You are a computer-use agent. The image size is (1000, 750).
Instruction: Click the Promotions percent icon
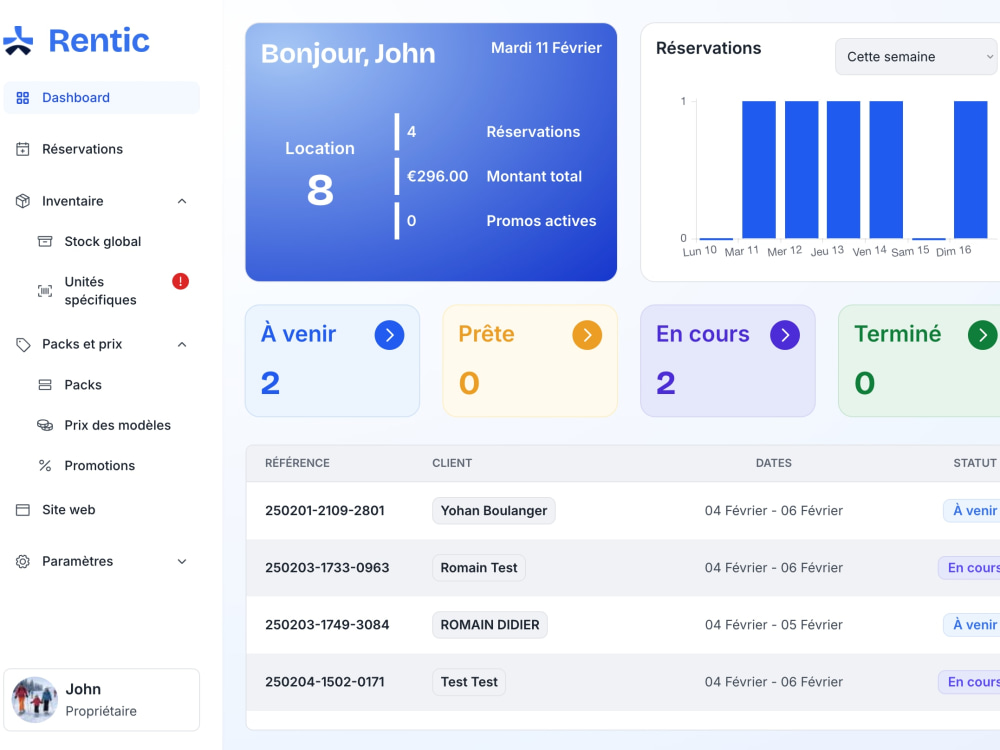pos(45,466)
